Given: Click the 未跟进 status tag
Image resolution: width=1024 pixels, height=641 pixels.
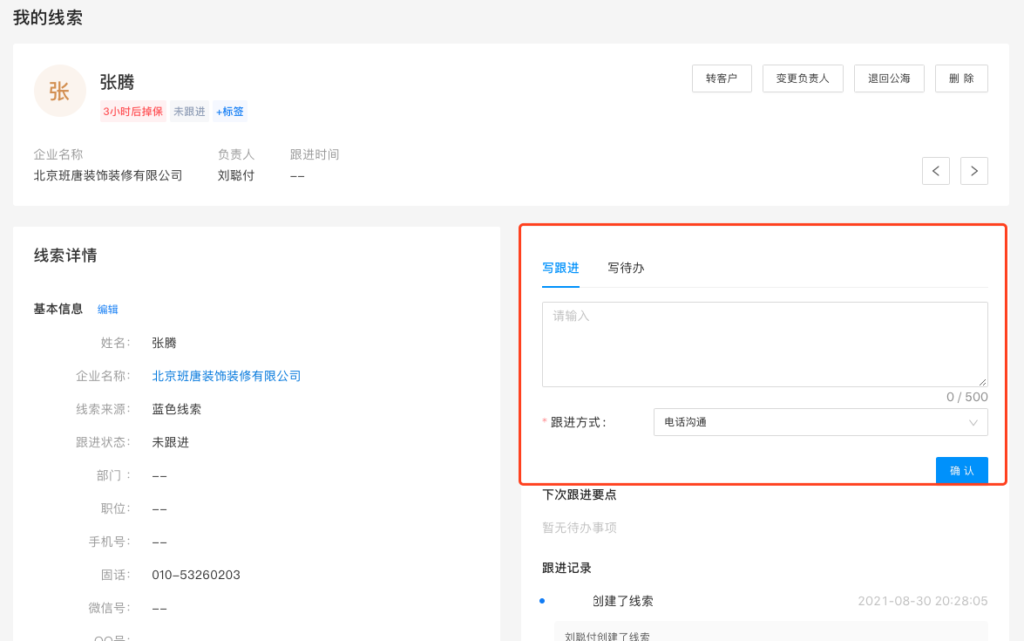Looking at the screenshot, I should (189, 112).
